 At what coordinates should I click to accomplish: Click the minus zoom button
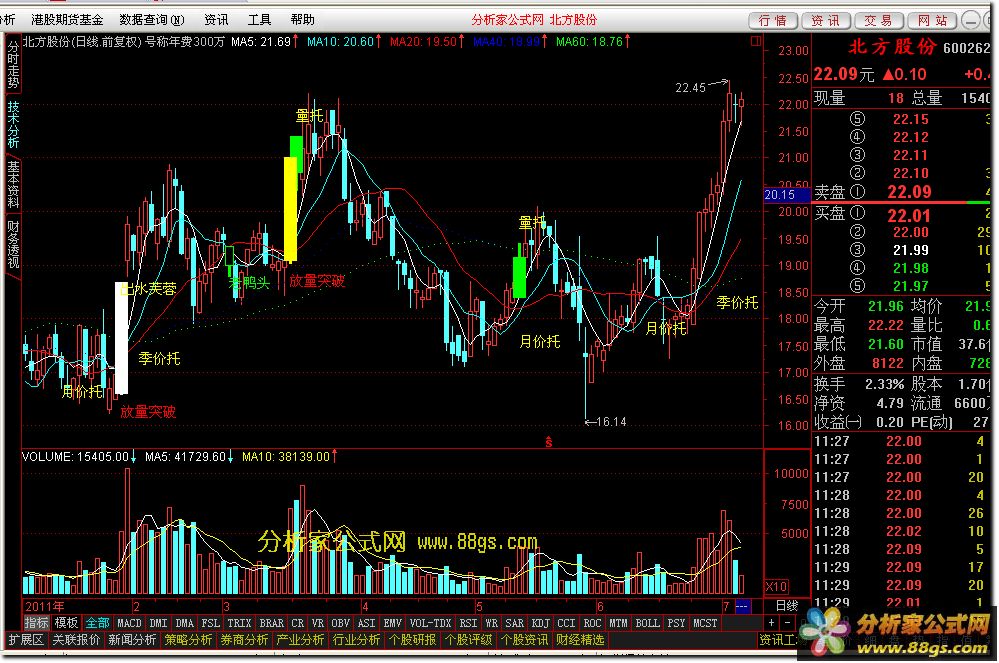click(x=787, y=622)
